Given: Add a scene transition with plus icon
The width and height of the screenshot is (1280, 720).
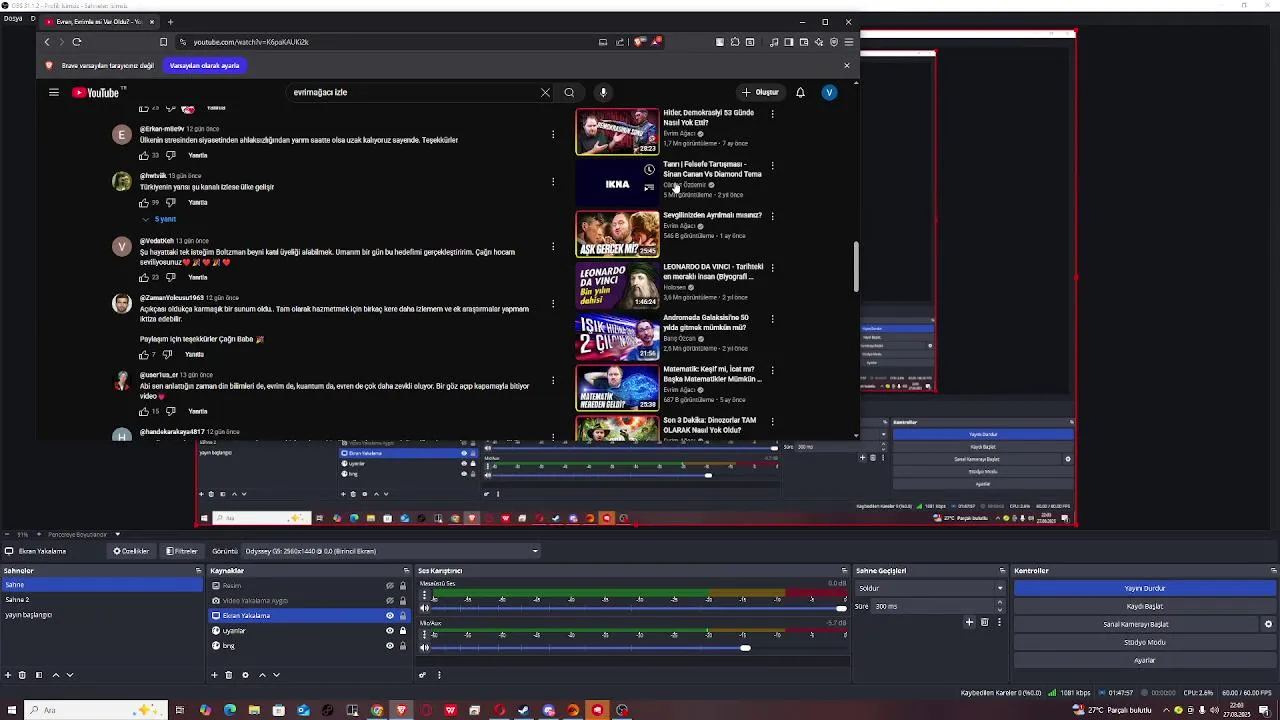Looking at the screenshot, I should [969, 622].
